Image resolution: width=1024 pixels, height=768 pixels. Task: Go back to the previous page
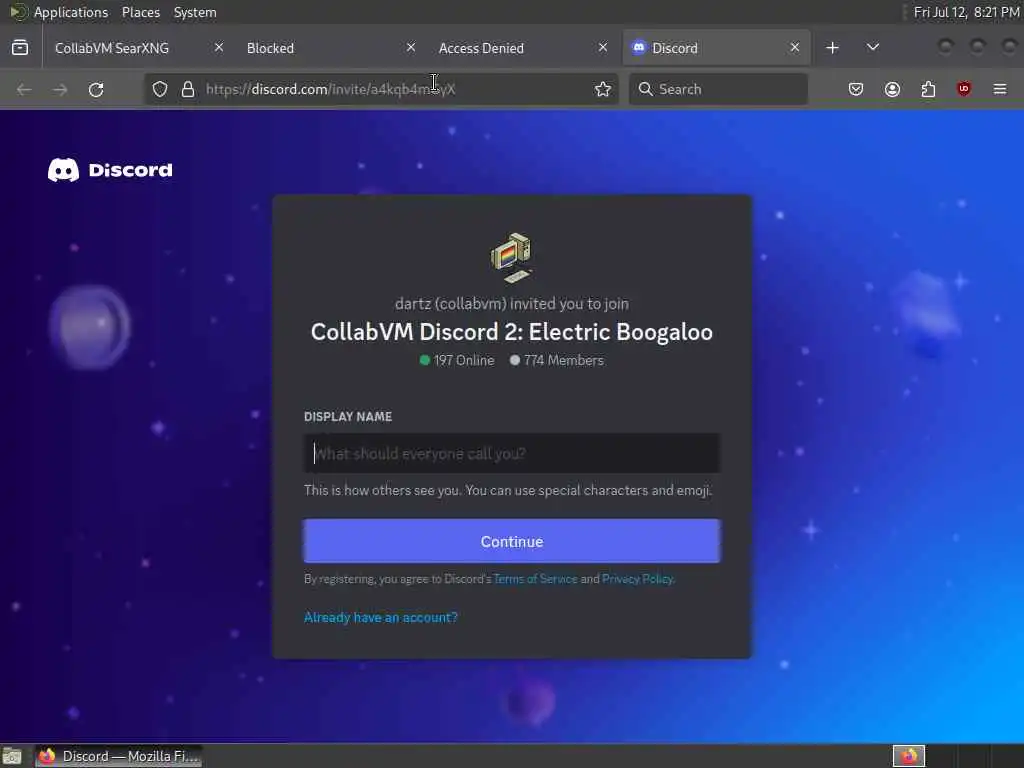coord(24,89)
